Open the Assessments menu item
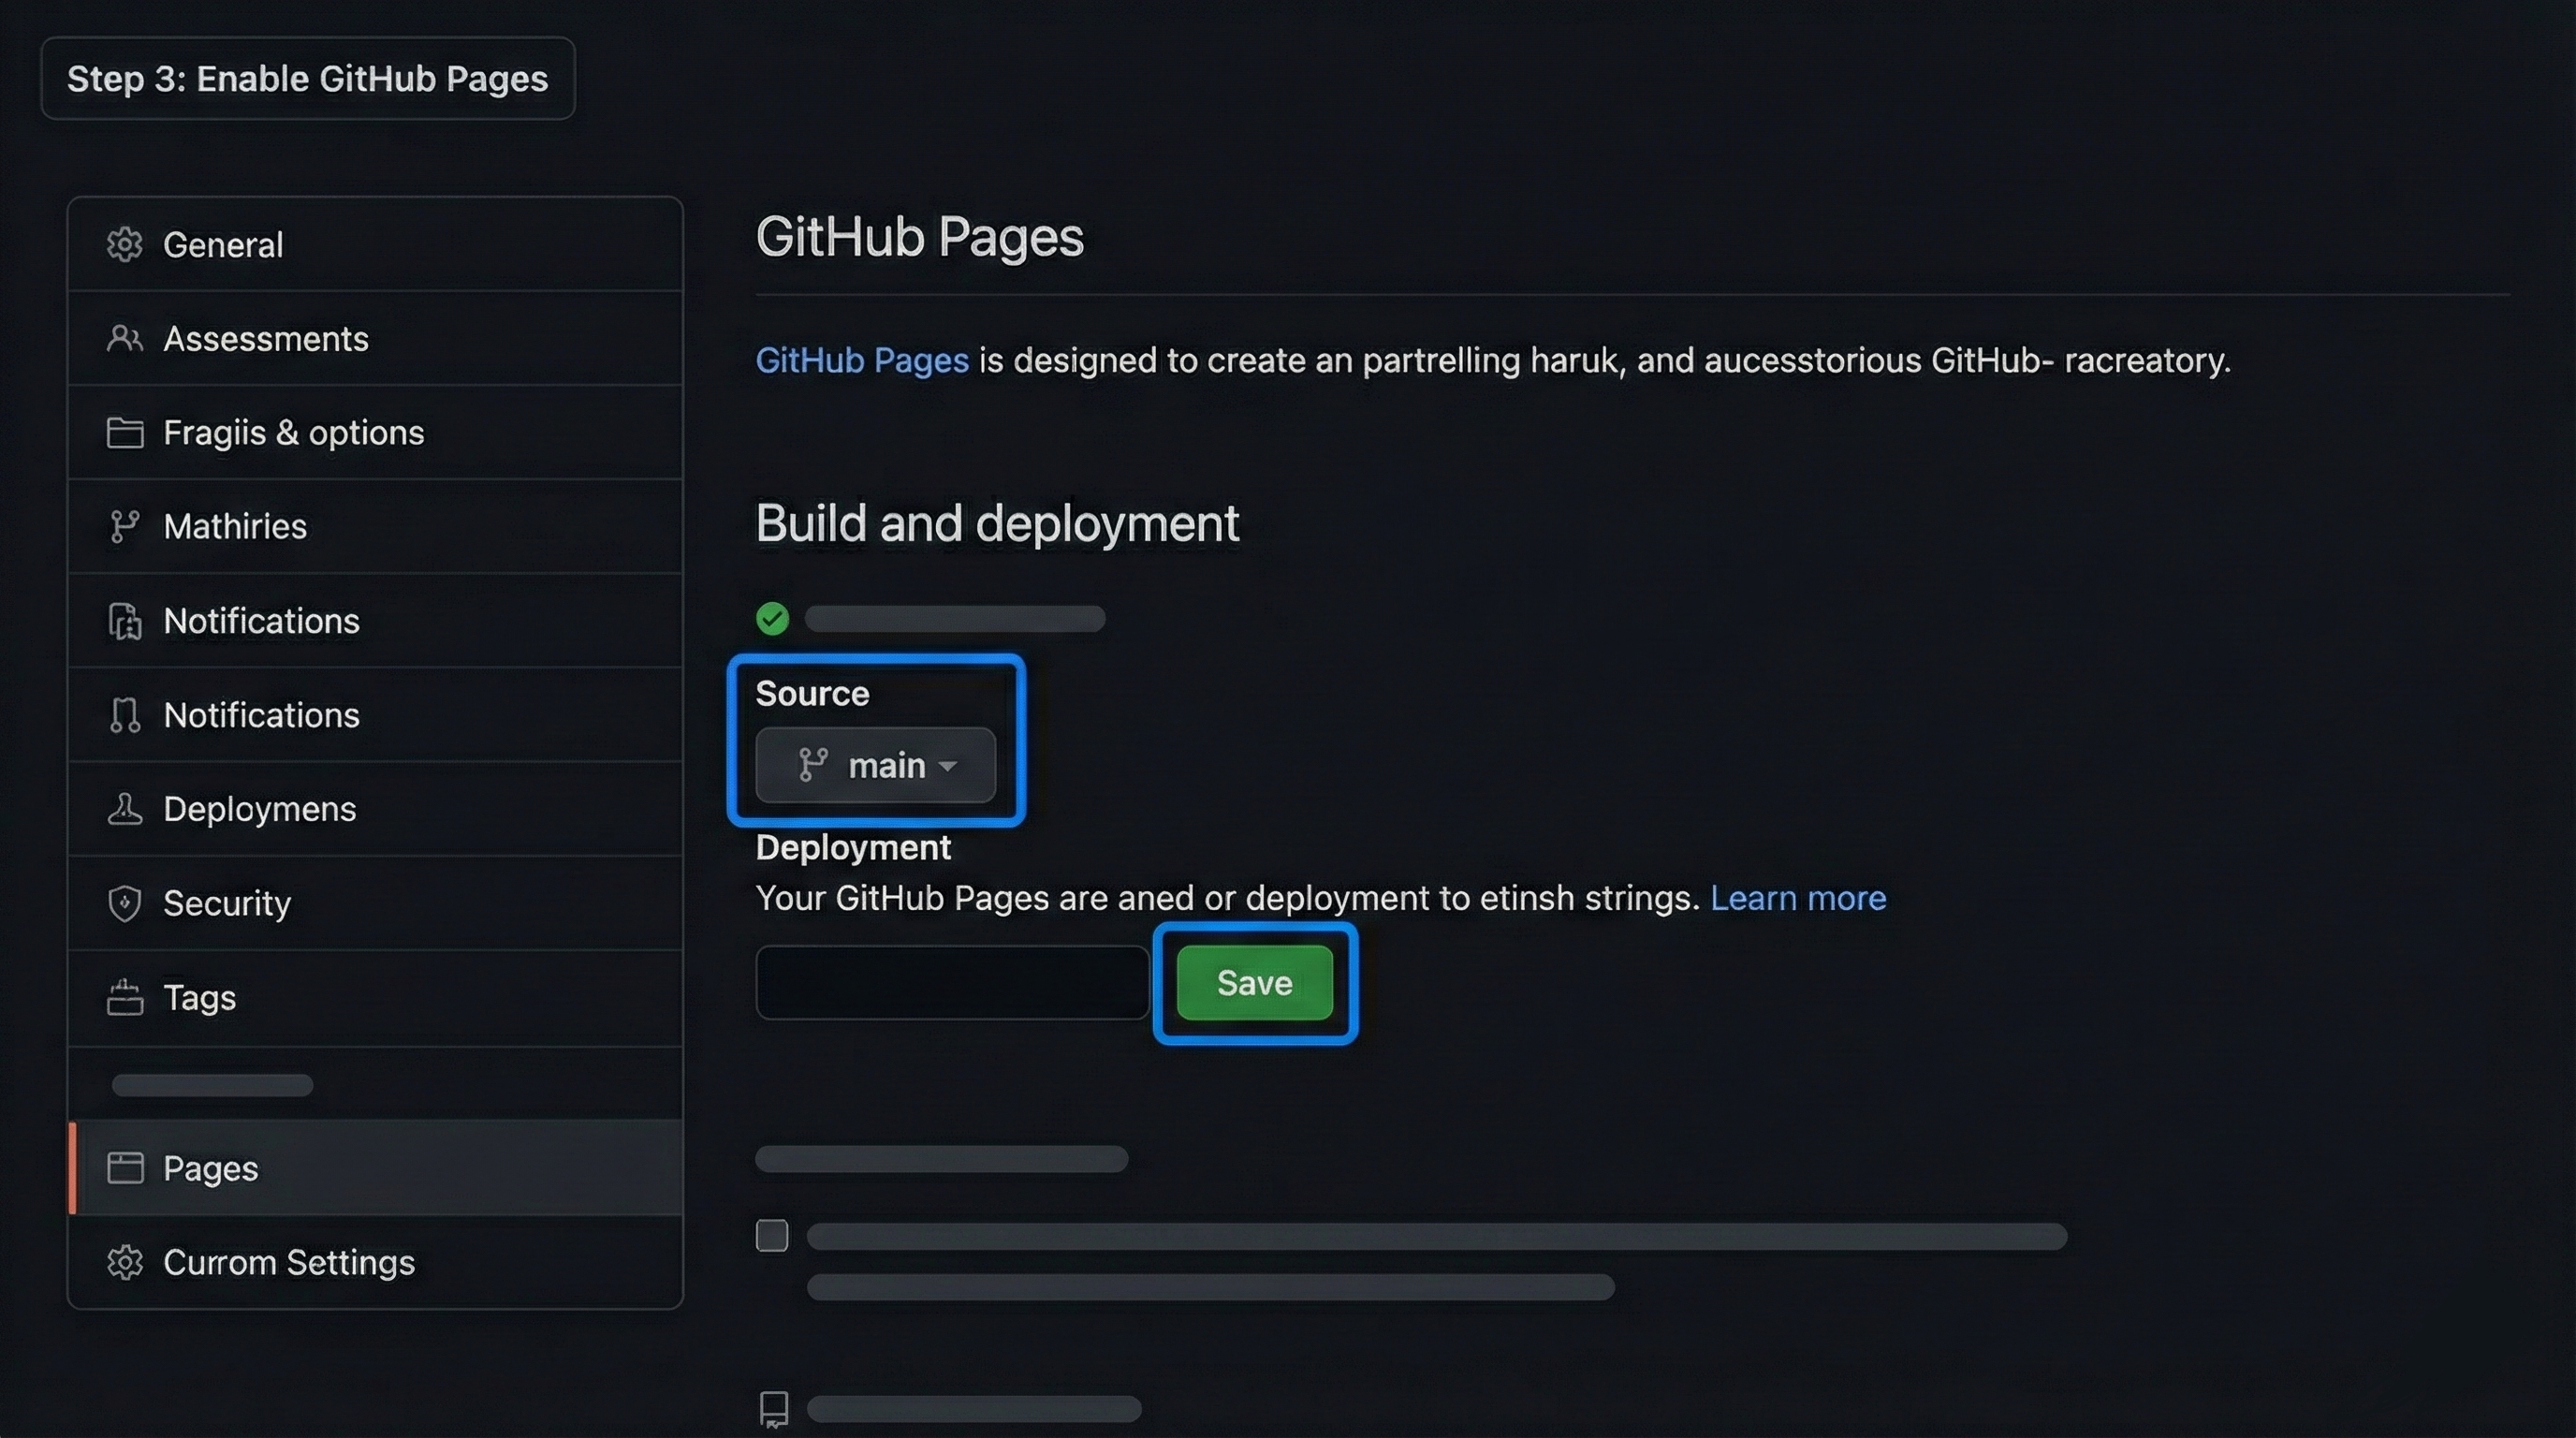Screen dimensions: 2576x1438 [375, 338]
